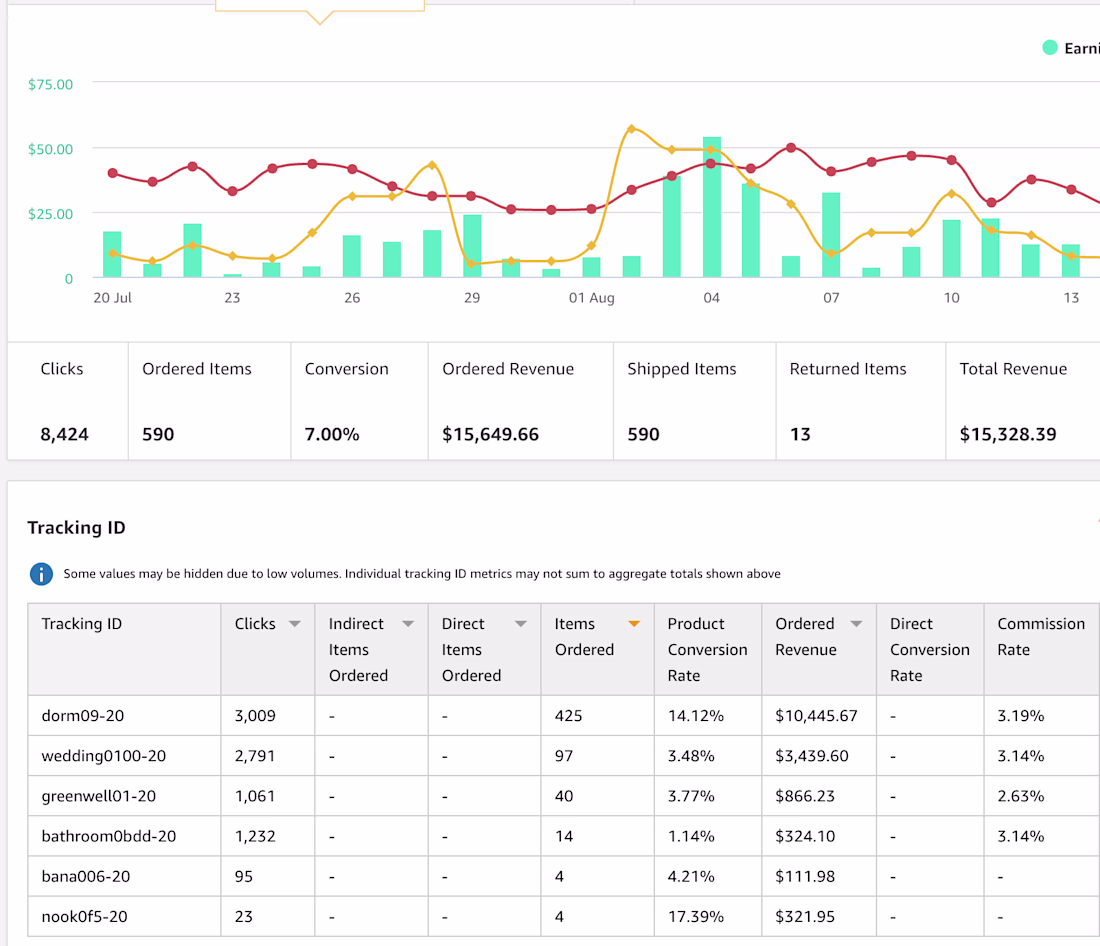
Task: Select tracking ID nook0f5-20
Action: 84,917
